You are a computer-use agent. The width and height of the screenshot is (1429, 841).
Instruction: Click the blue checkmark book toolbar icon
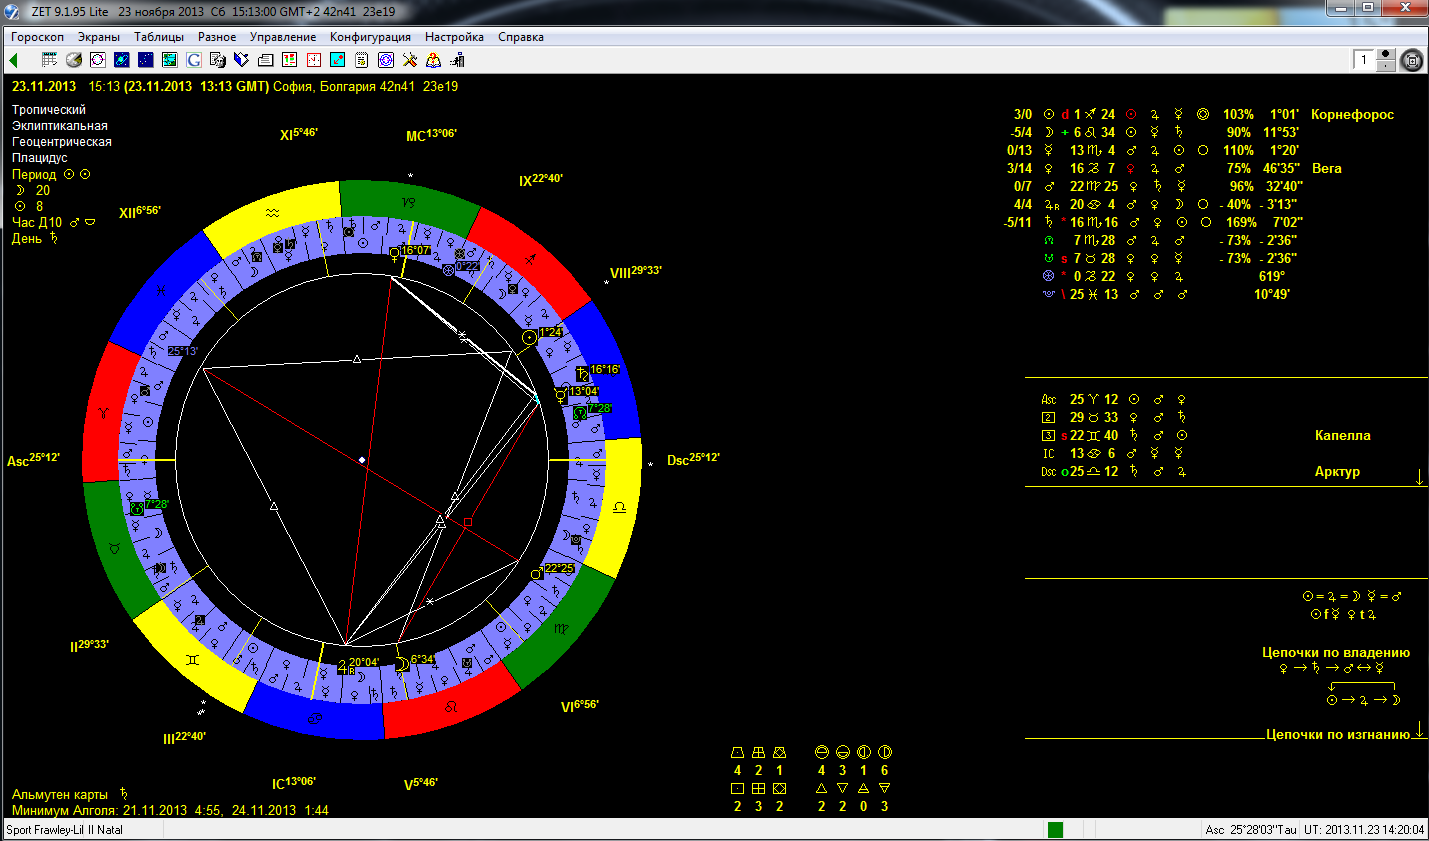point(242,60)
